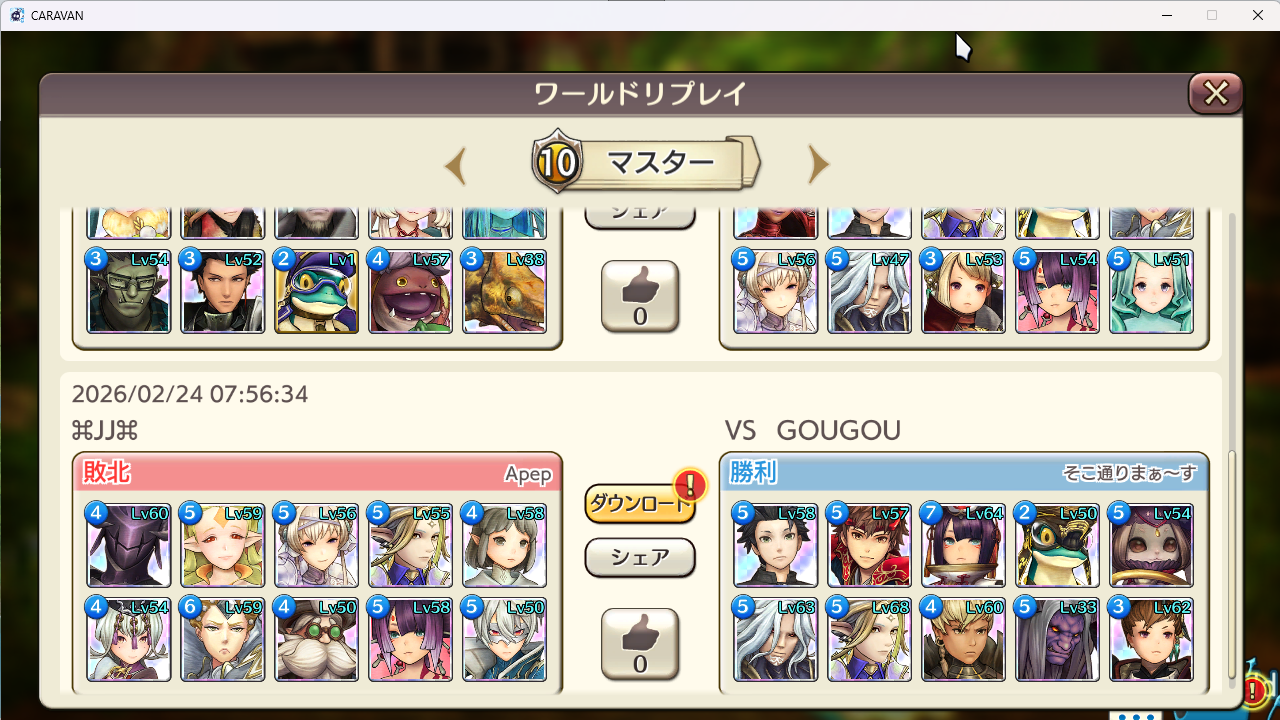Select the dark armored knight Lv60 unit
This screenshot has width=1280, height=720.
click(x=129, y=545)
